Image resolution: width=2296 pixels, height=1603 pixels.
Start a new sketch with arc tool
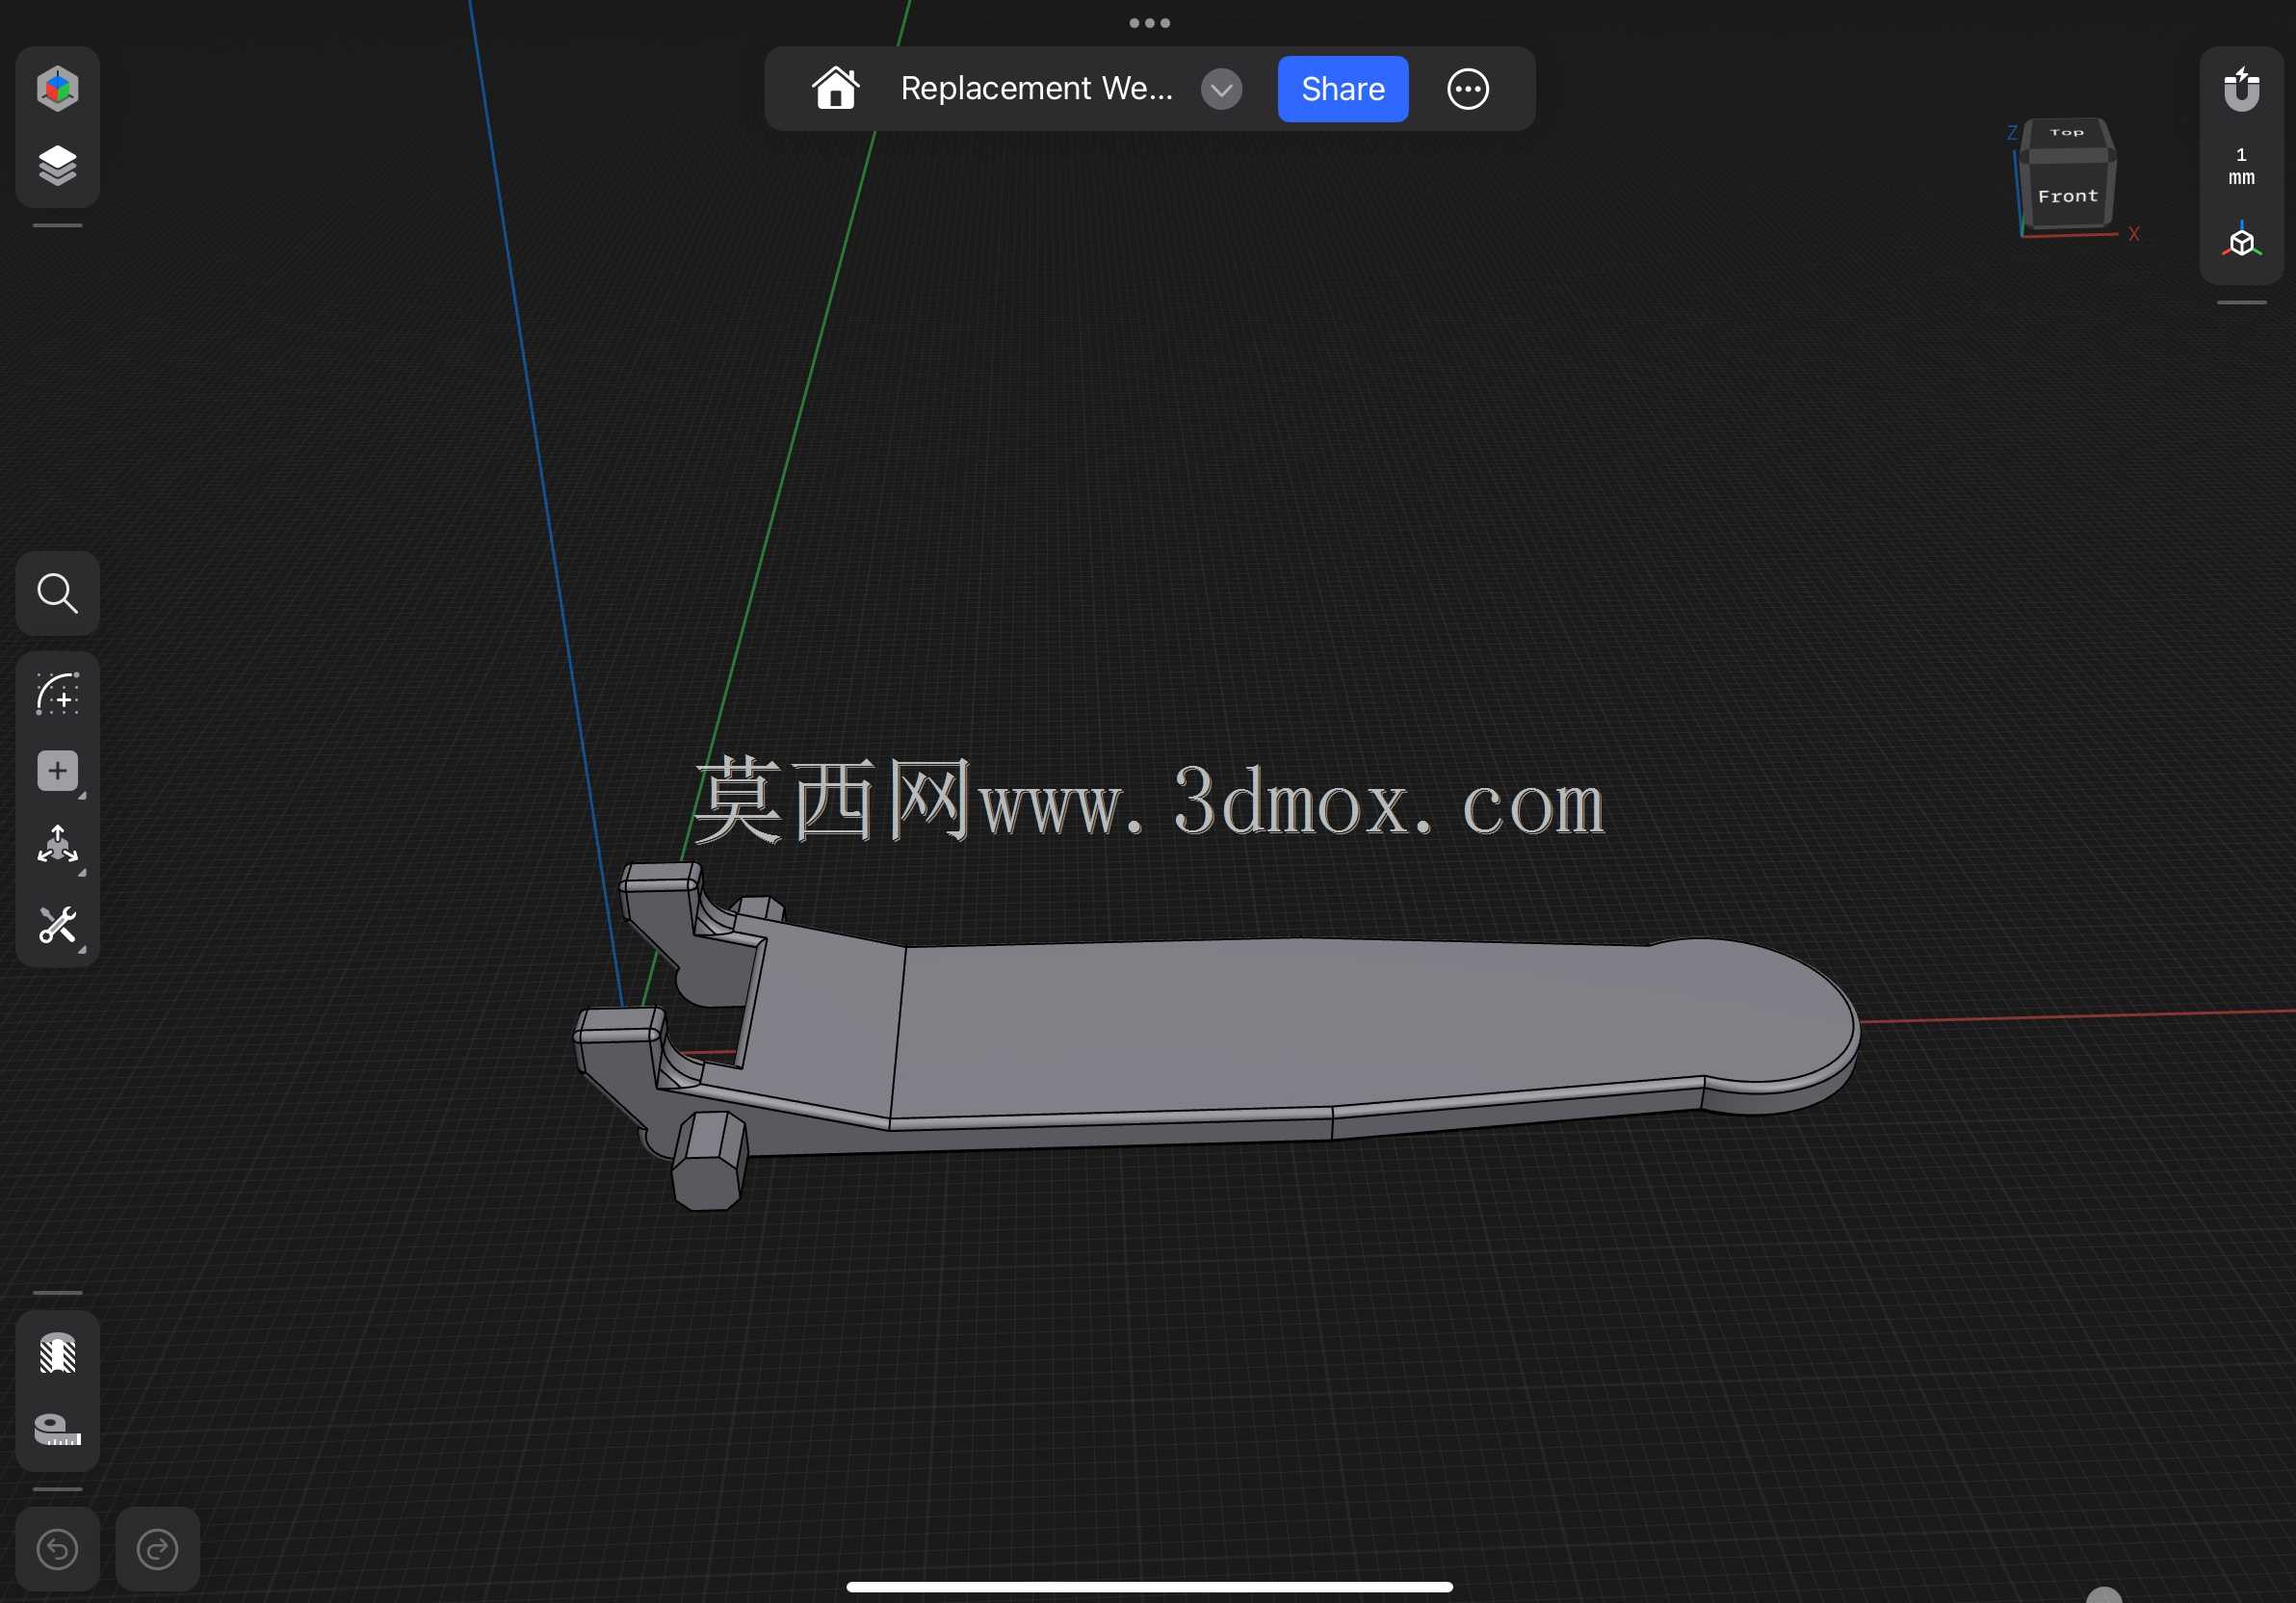(x=57, y=694)
